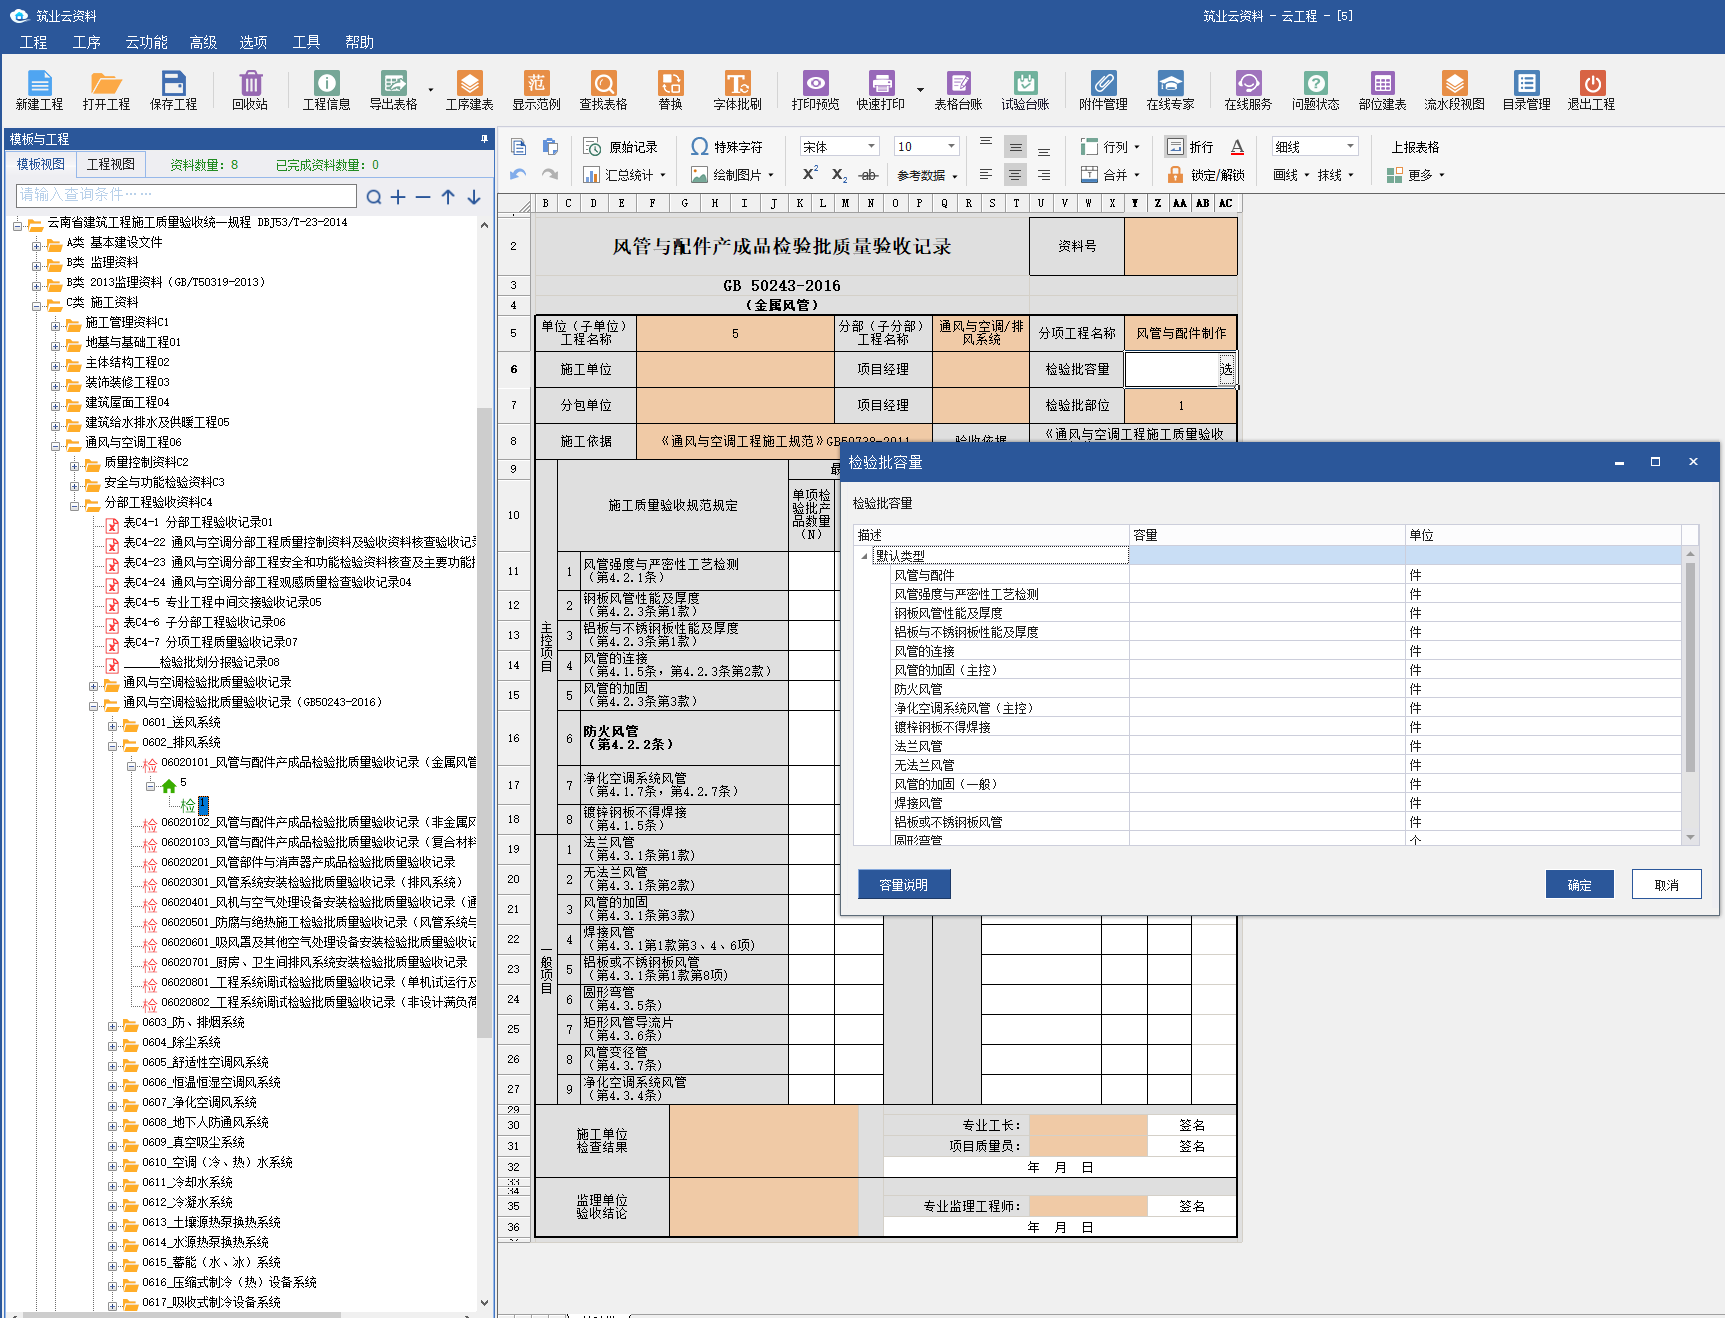
Task: Click the 新建工程 toolbar icon
Action: tap(39, 90)
